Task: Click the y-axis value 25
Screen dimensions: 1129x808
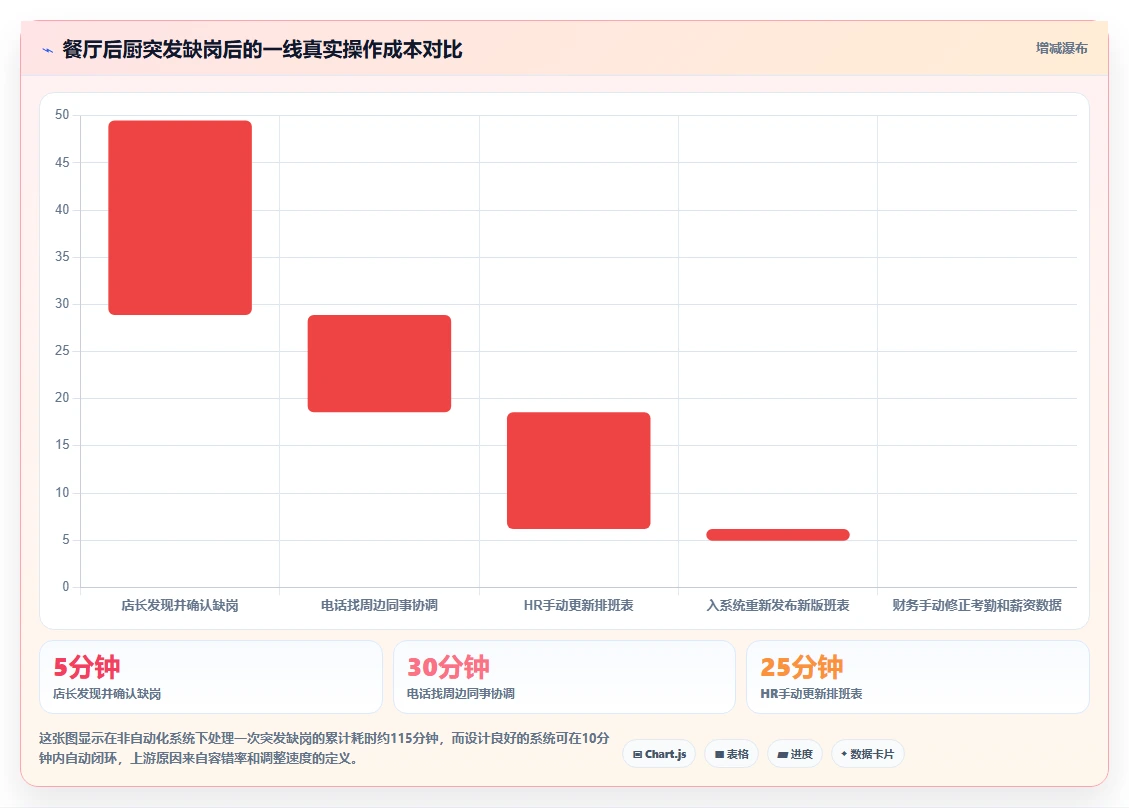Action: [x=62, y=351]
